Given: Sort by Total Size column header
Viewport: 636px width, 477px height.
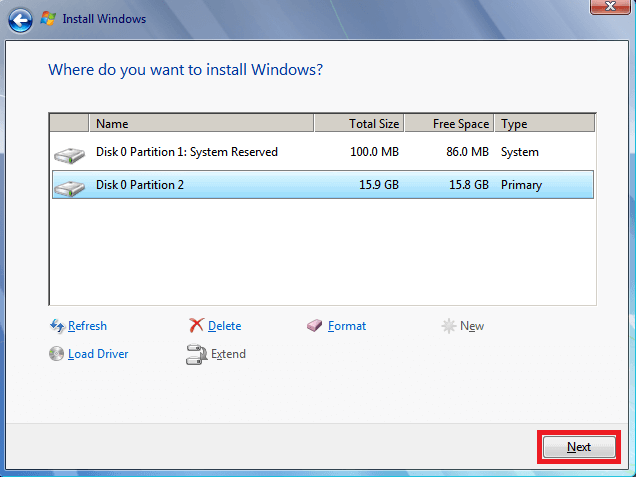Looking at the screenshot, I should coord(359,124).
